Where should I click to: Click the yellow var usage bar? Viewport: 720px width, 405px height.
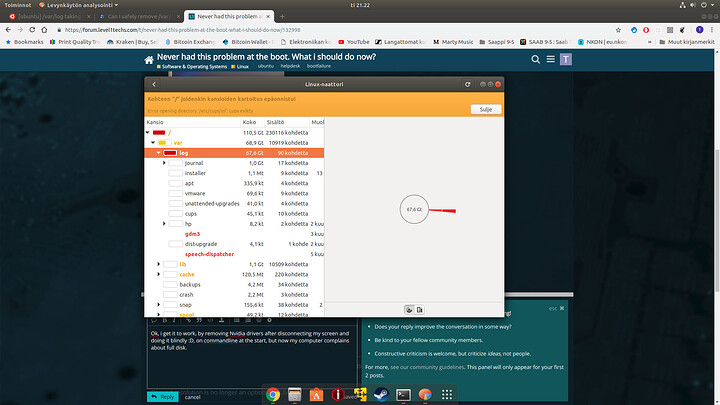point(164,143)
